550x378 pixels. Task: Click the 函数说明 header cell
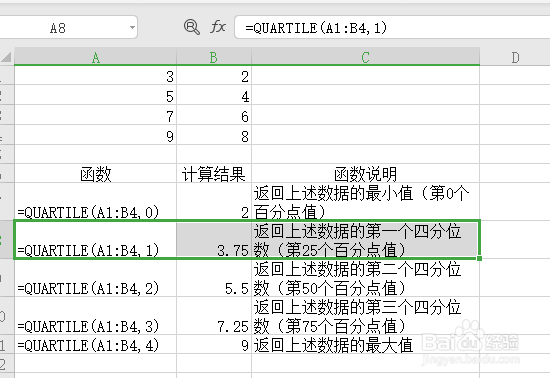pyautogui.click(x=365, y=173)
